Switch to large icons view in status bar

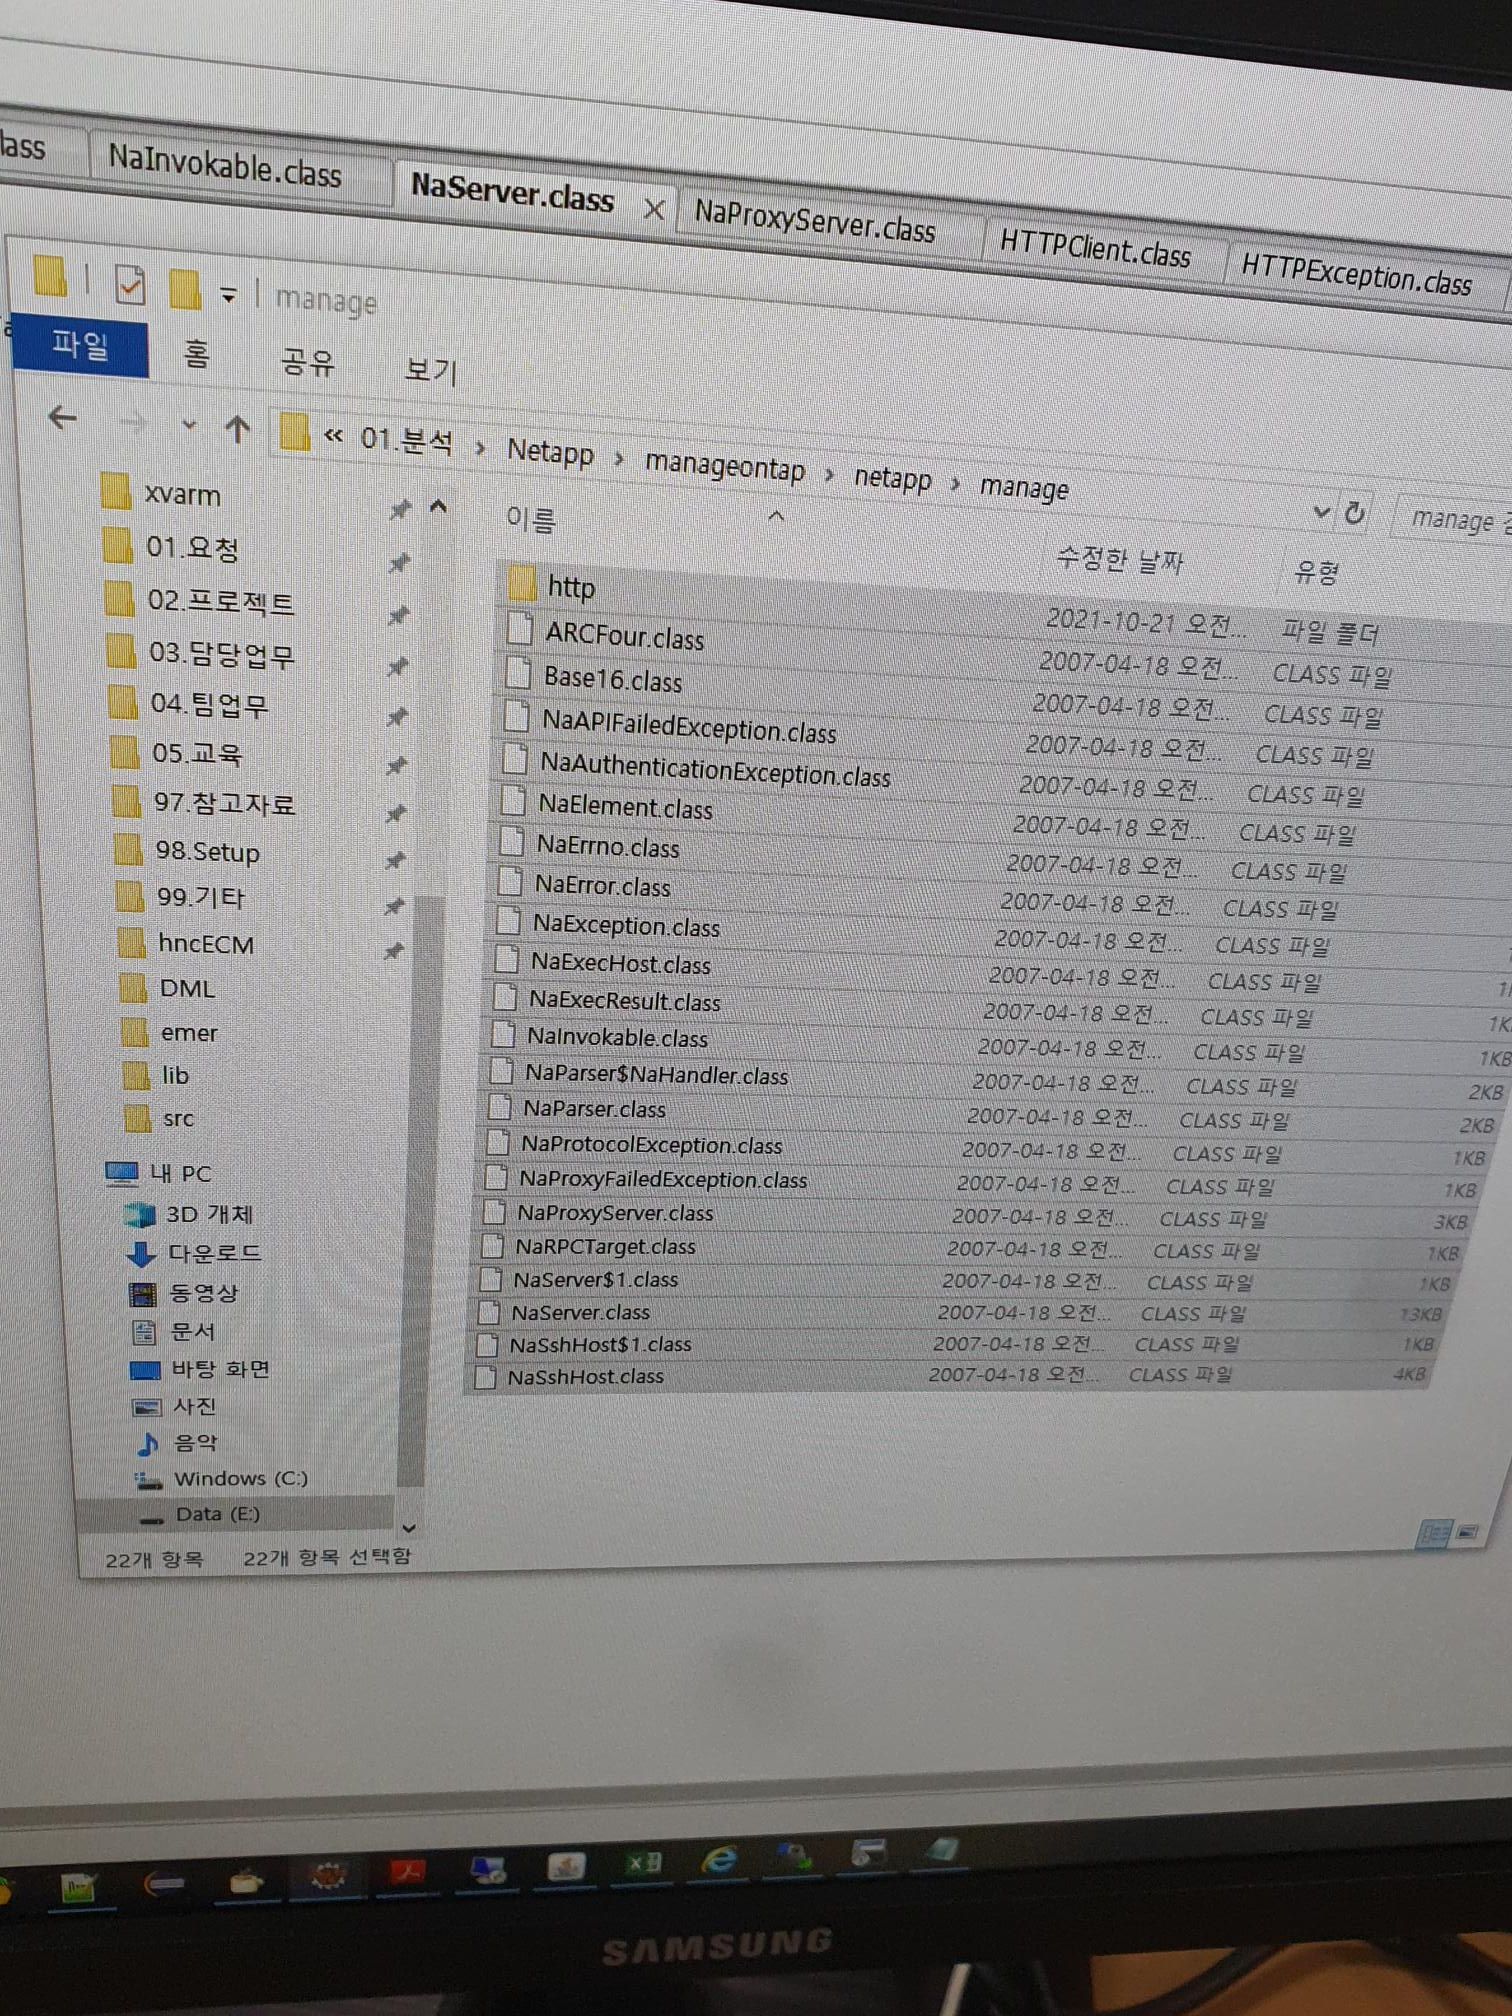tap(1468, 1532)
